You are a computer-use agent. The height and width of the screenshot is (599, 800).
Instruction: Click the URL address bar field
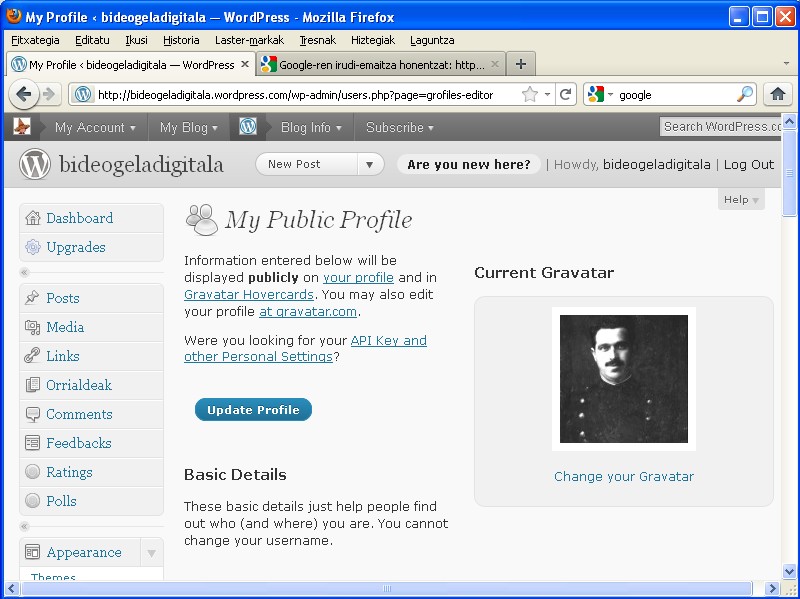306,95
